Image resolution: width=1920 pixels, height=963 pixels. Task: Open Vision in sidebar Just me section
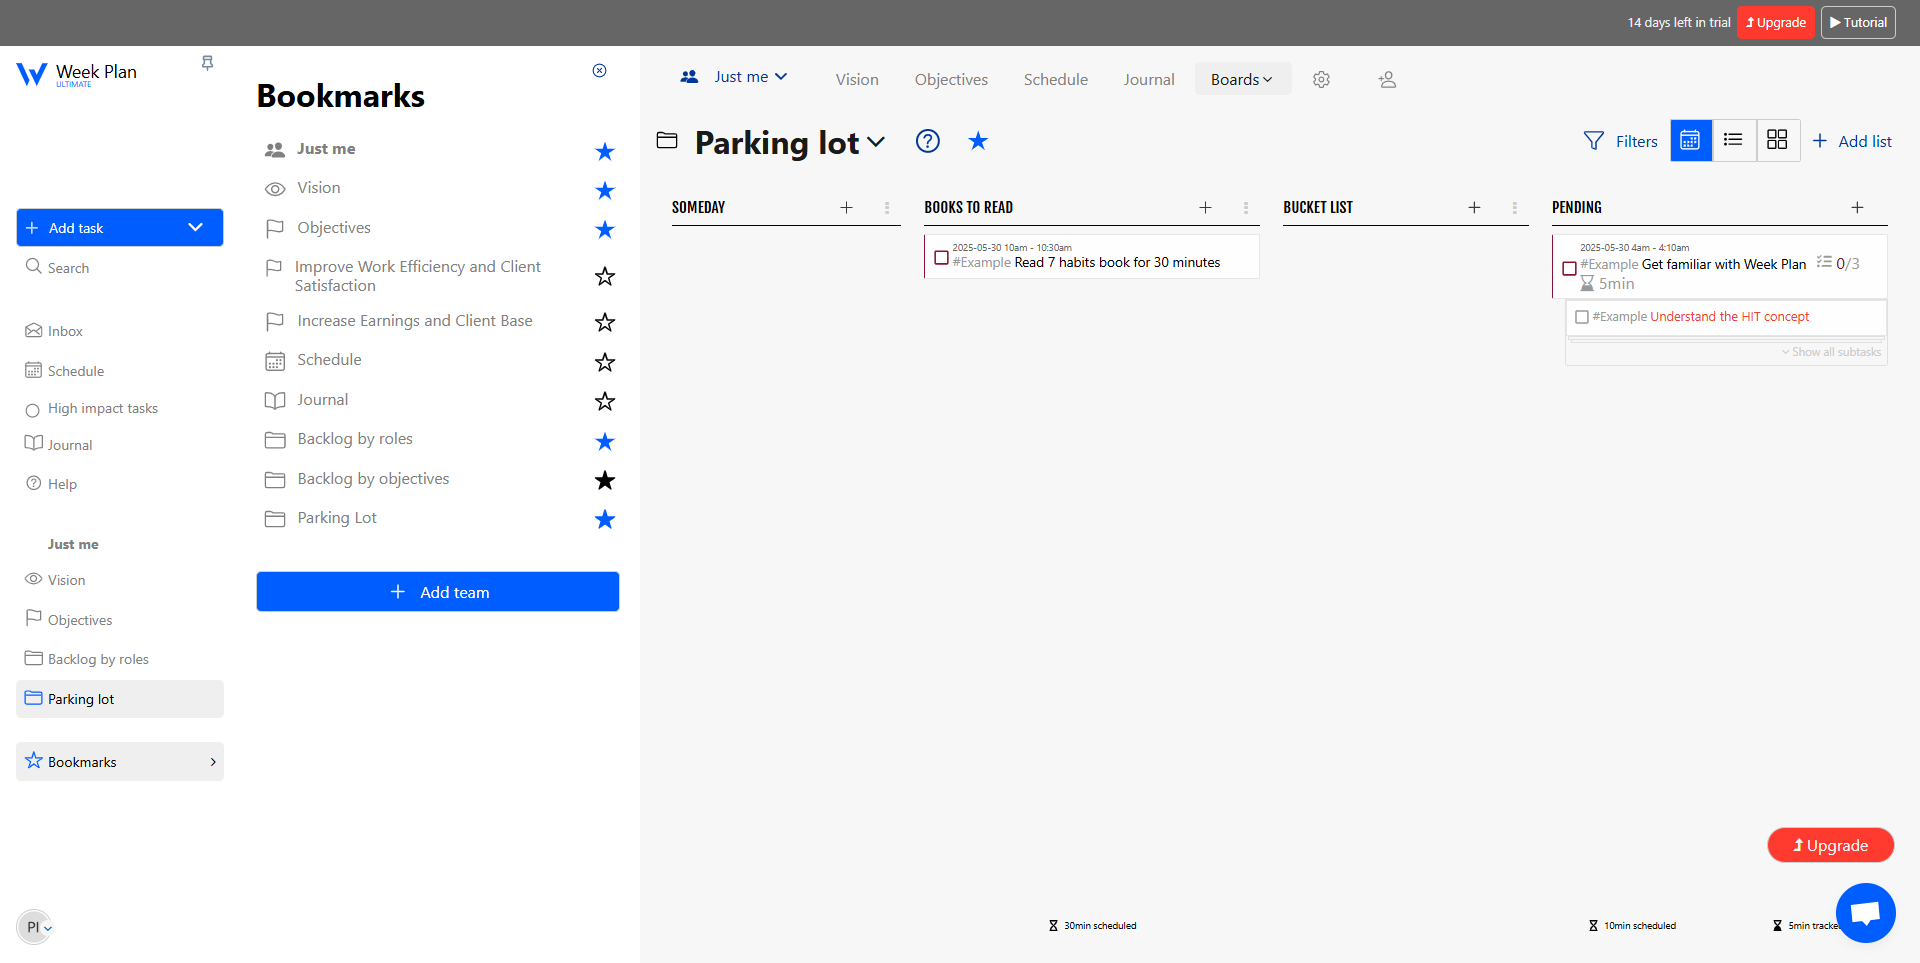pyautogui.click(x=56, y=580)
